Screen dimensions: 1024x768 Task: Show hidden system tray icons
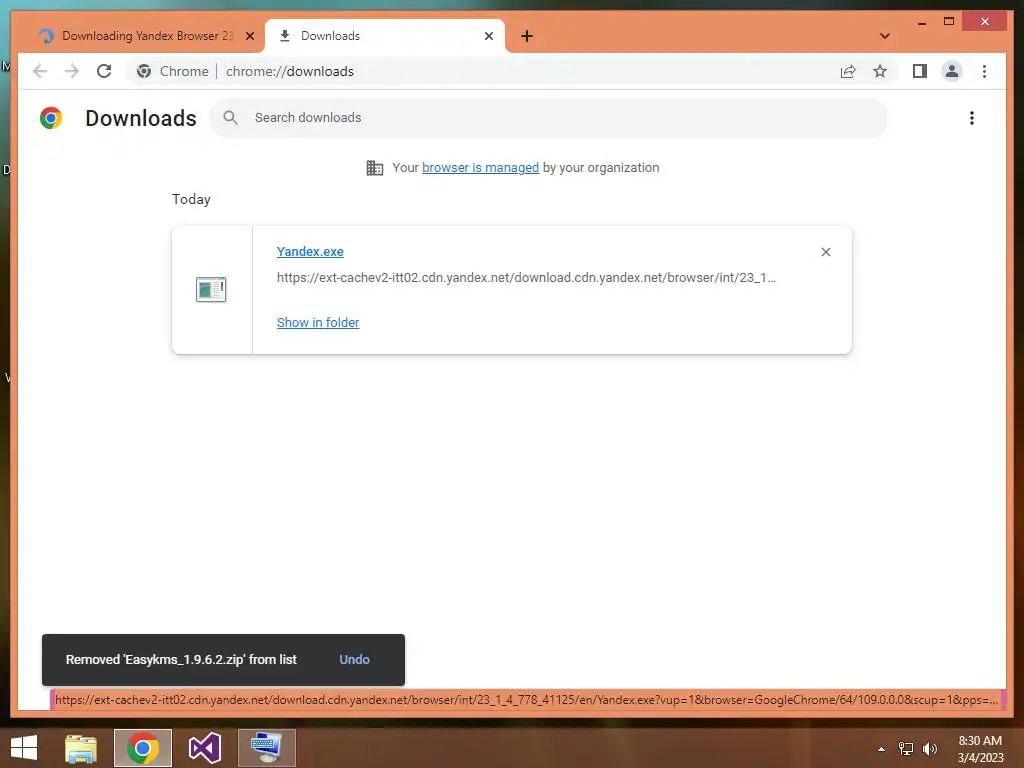pos(882,749)
